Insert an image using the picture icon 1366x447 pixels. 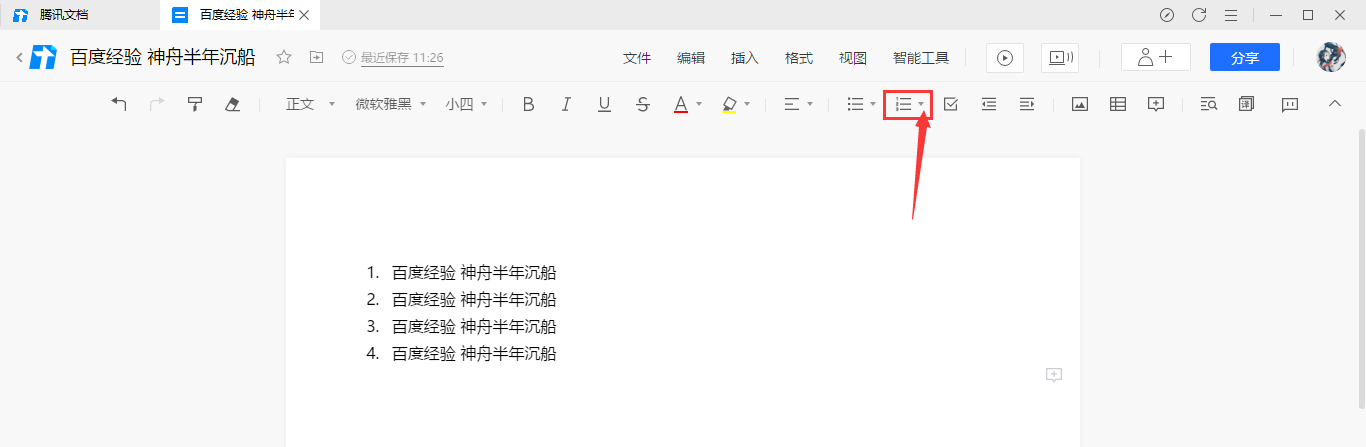1079,104
